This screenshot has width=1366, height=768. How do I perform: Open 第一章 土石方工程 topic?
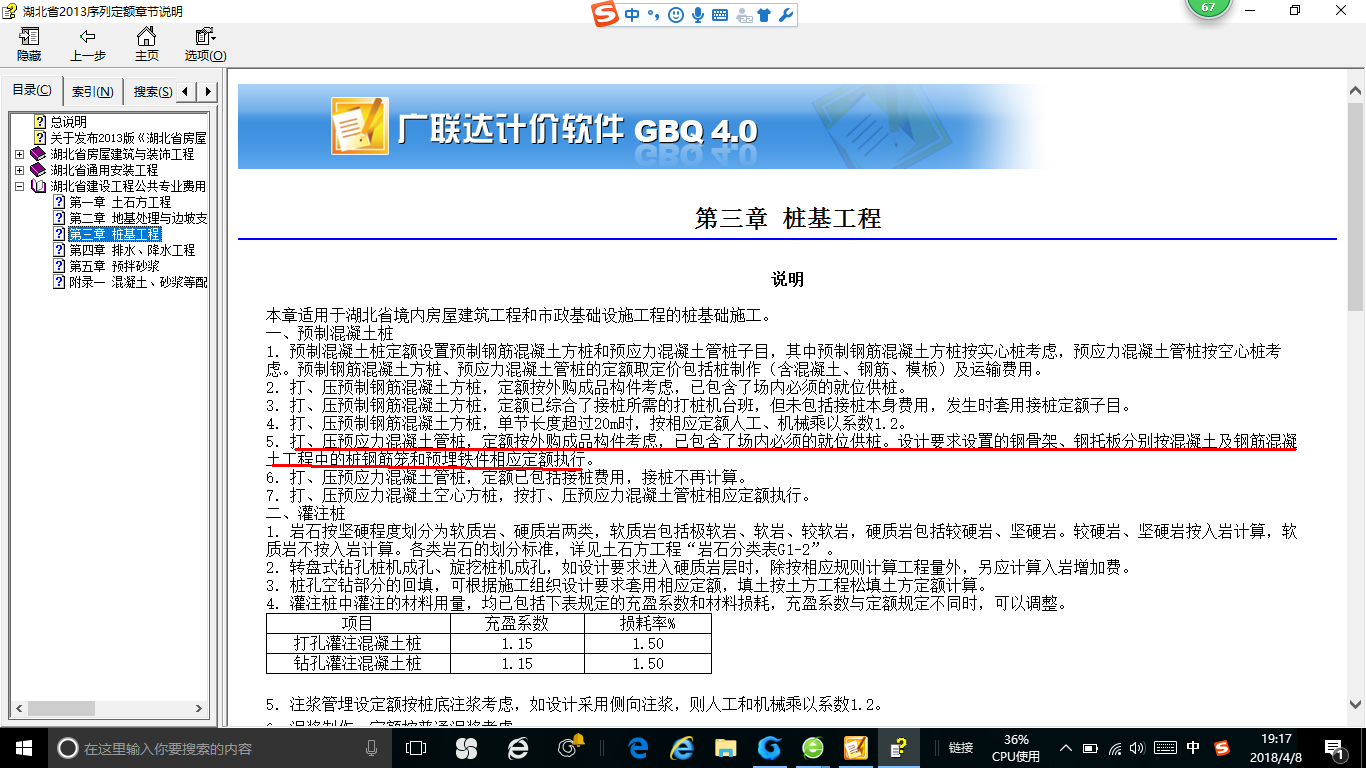(120, 202)
